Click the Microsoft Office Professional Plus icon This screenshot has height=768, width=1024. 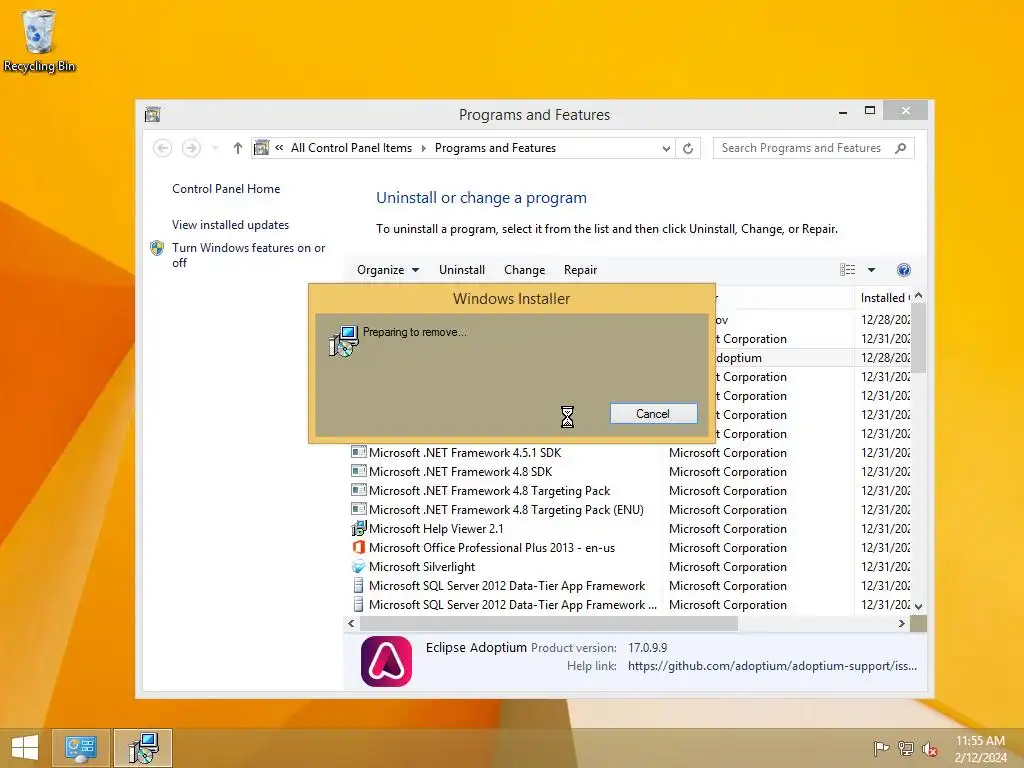[359, 547]
